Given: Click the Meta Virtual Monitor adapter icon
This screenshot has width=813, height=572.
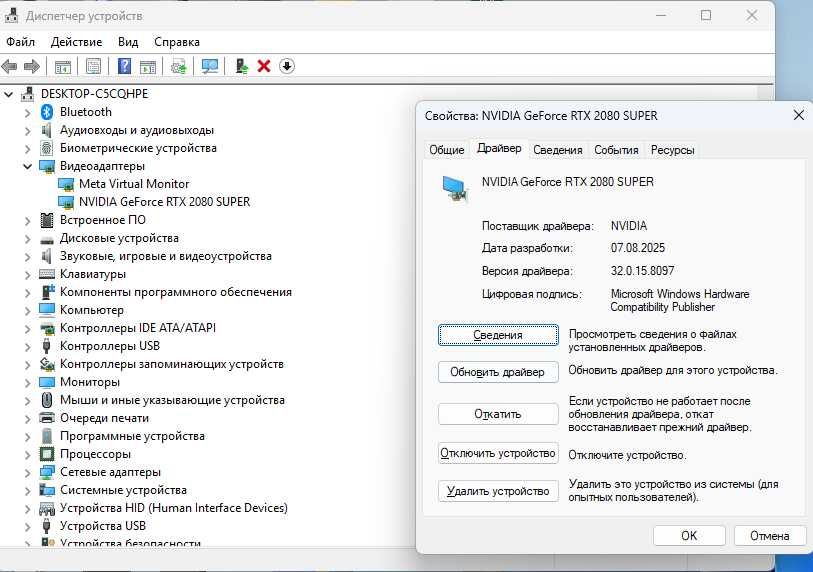Looking at the screenshot, I should (66, 184).
